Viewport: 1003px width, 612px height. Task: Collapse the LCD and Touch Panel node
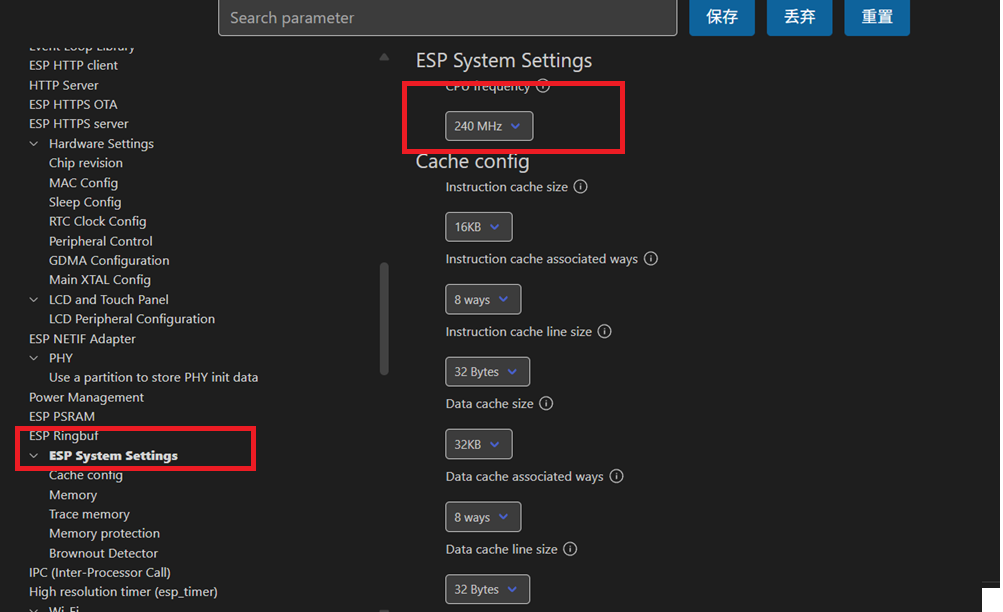pos(34,300)
